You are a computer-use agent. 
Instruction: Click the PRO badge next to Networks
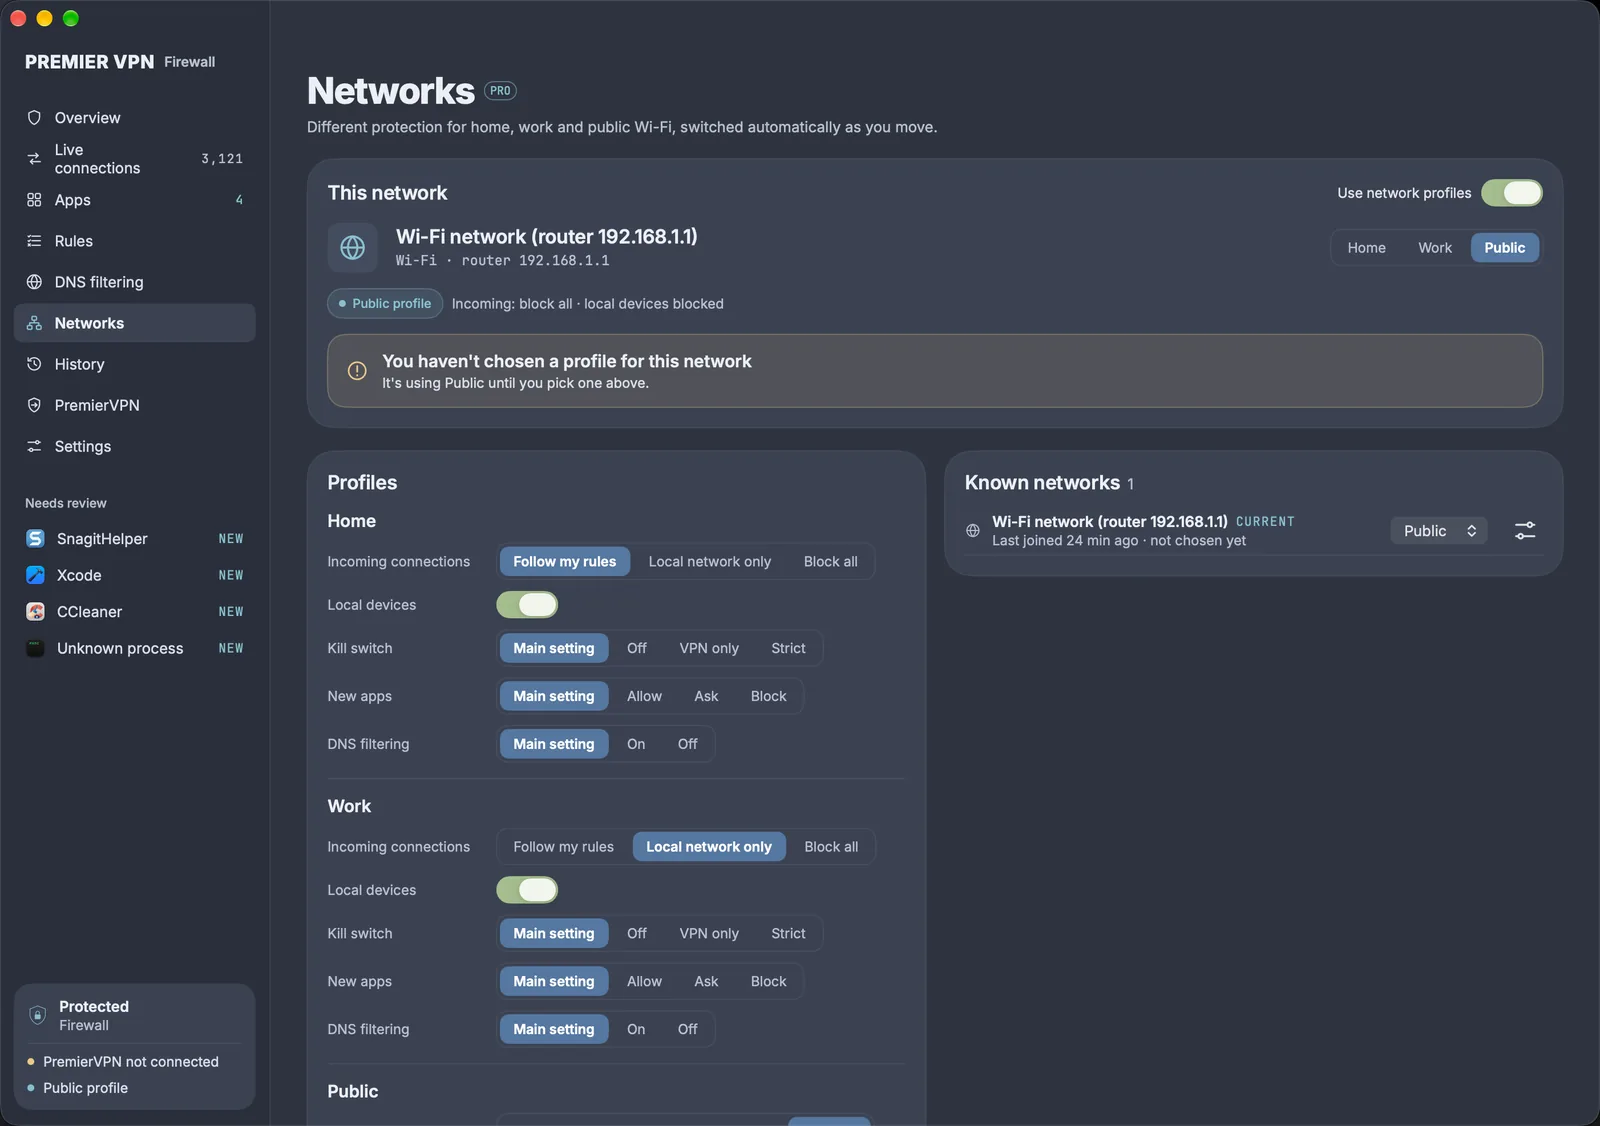click(500, 91)
